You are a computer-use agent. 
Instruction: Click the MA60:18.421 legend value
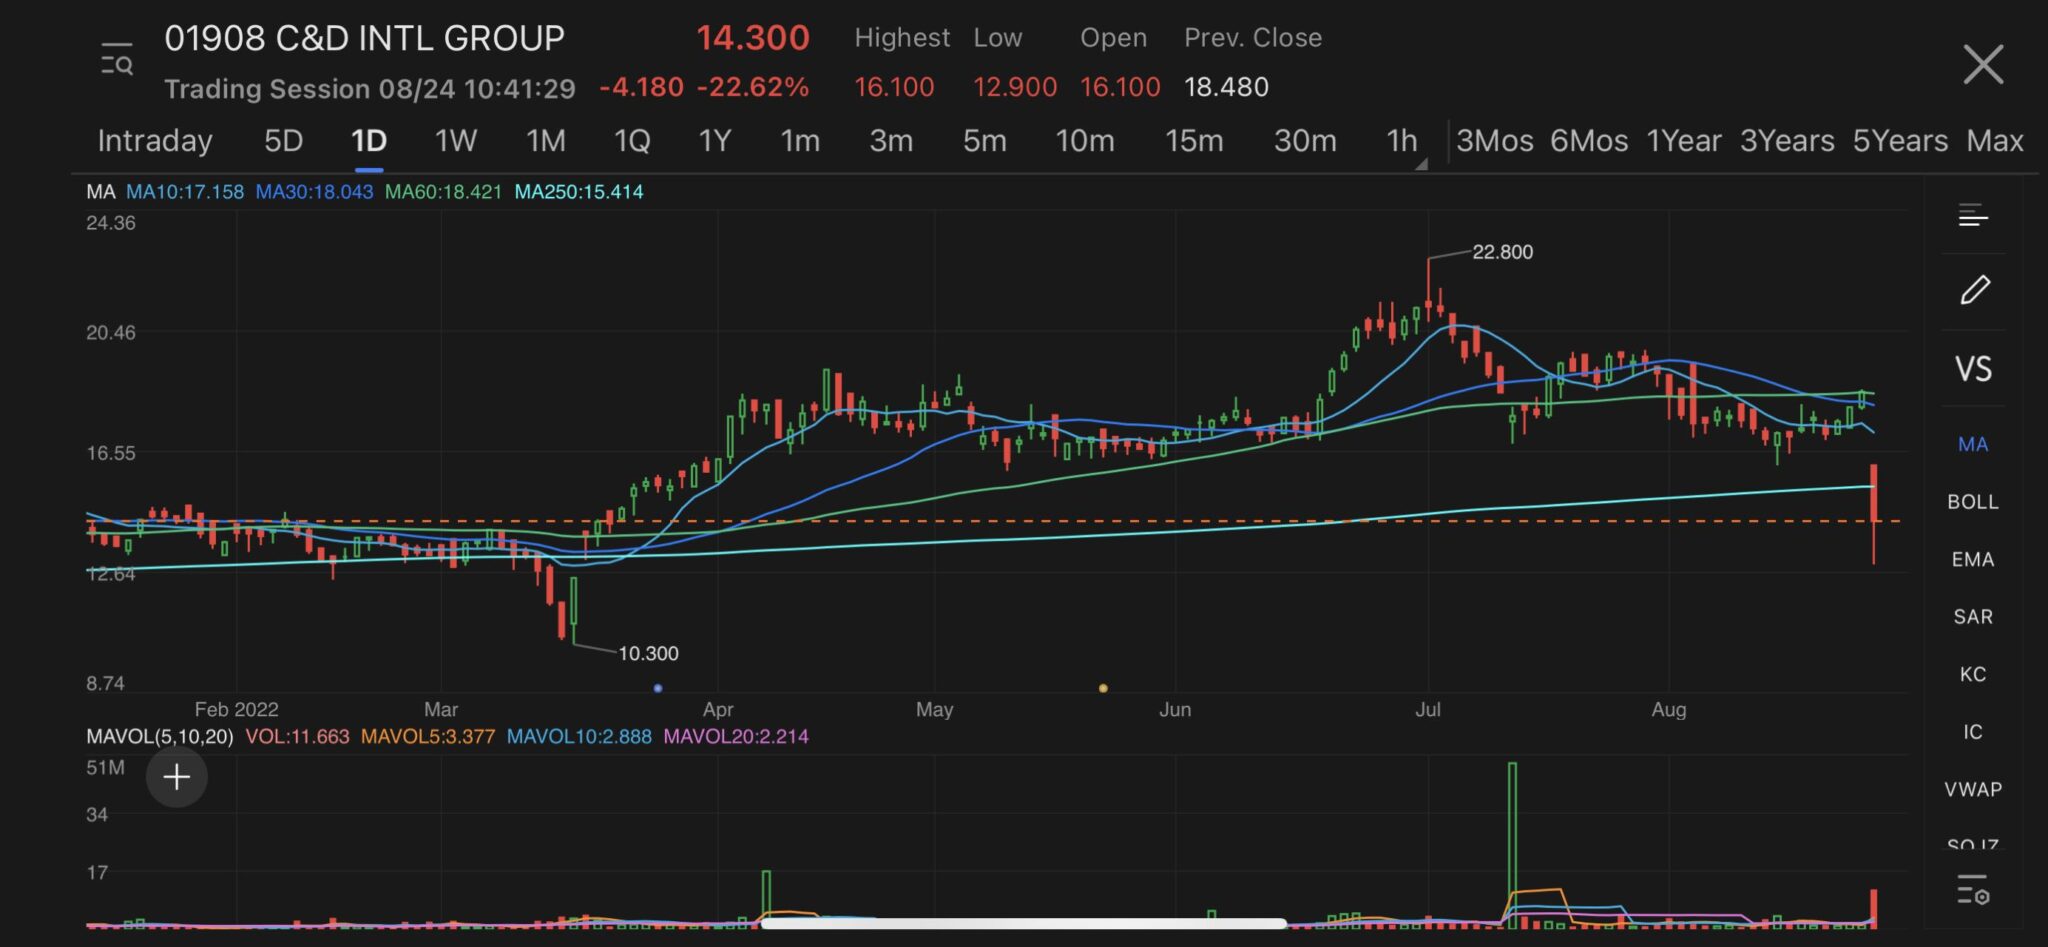443,192
